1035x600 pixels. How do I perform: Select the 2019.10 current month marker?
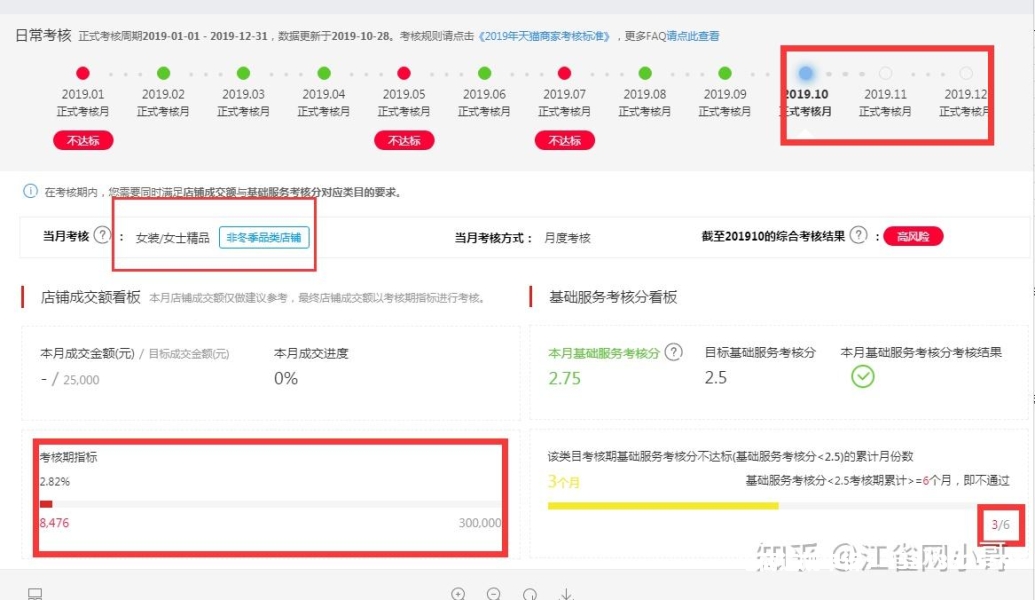click(x=805, y=73)
